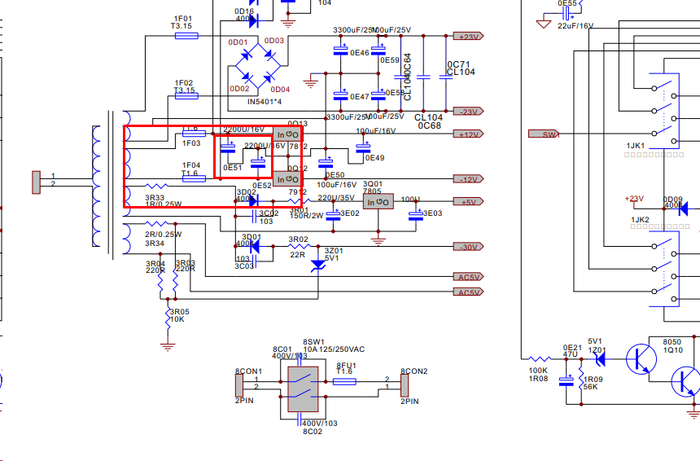Image resolution: width=700 pixels, height=461 pixels.
Task: Select electrolytic capacitor 0E59
Action: pyautogui.click(x=378, y=49)
